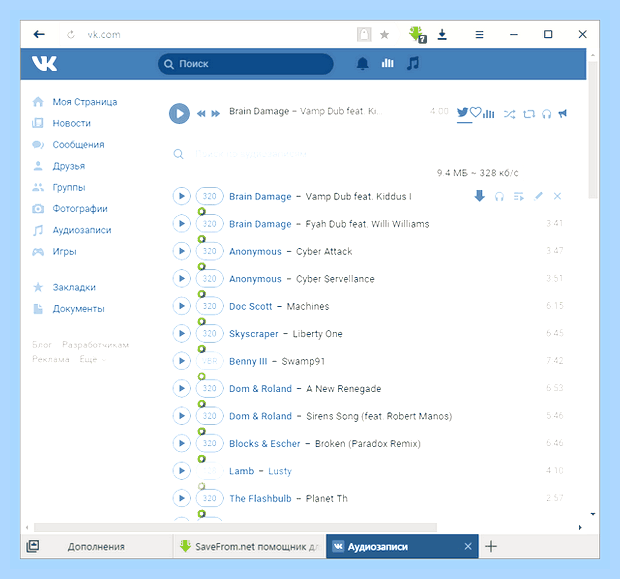Play Anonymous Cyber Attack
Screen dimensions: 620x579
[x=181, y=251]
